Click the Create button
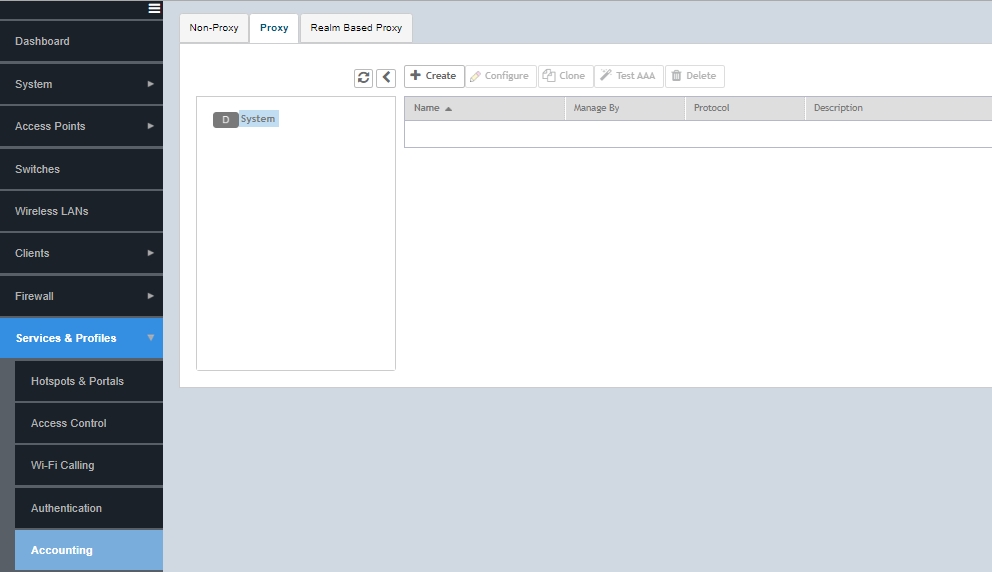 coord(434,76)
